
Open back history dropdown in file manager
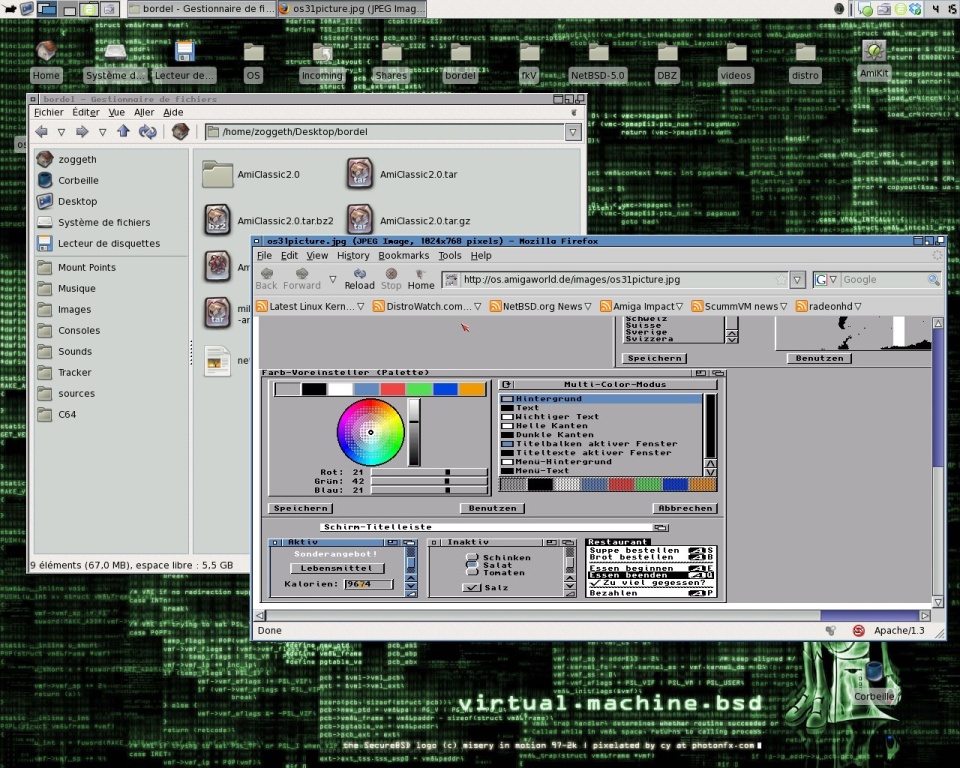(61, 132)
